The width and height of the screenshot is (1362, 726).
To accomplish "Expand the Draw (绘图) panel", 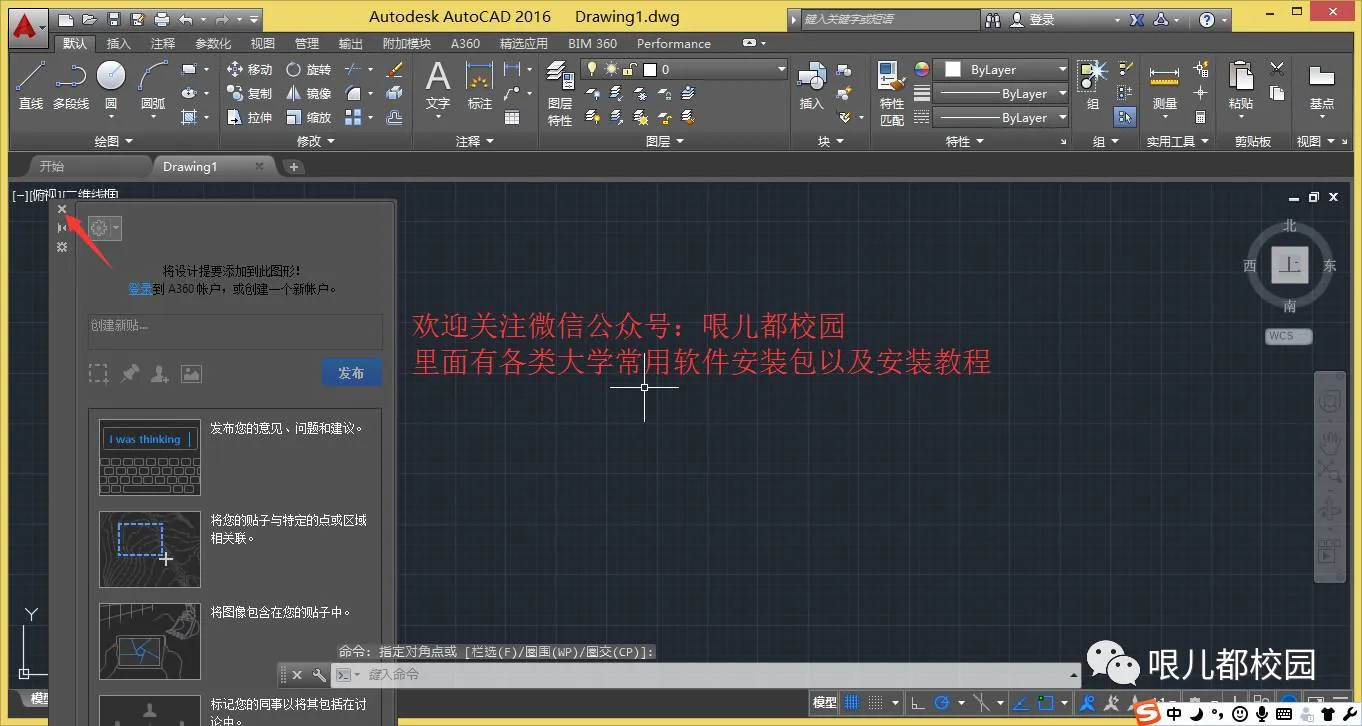I will coord(113,142).
